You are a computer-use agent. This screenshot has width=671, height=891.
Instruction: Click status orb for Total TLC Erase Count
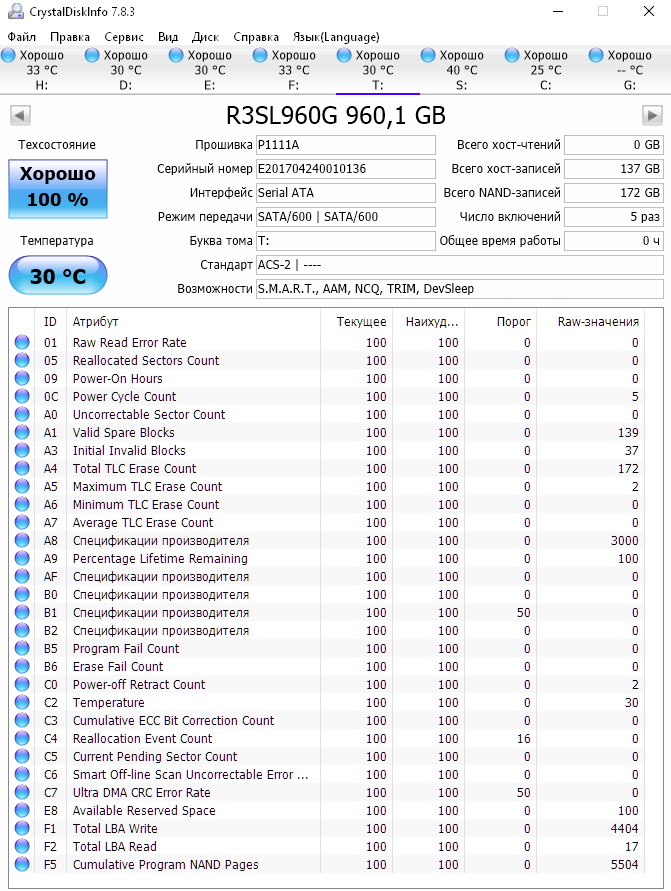pyautogui.click(x=22, y=468)
